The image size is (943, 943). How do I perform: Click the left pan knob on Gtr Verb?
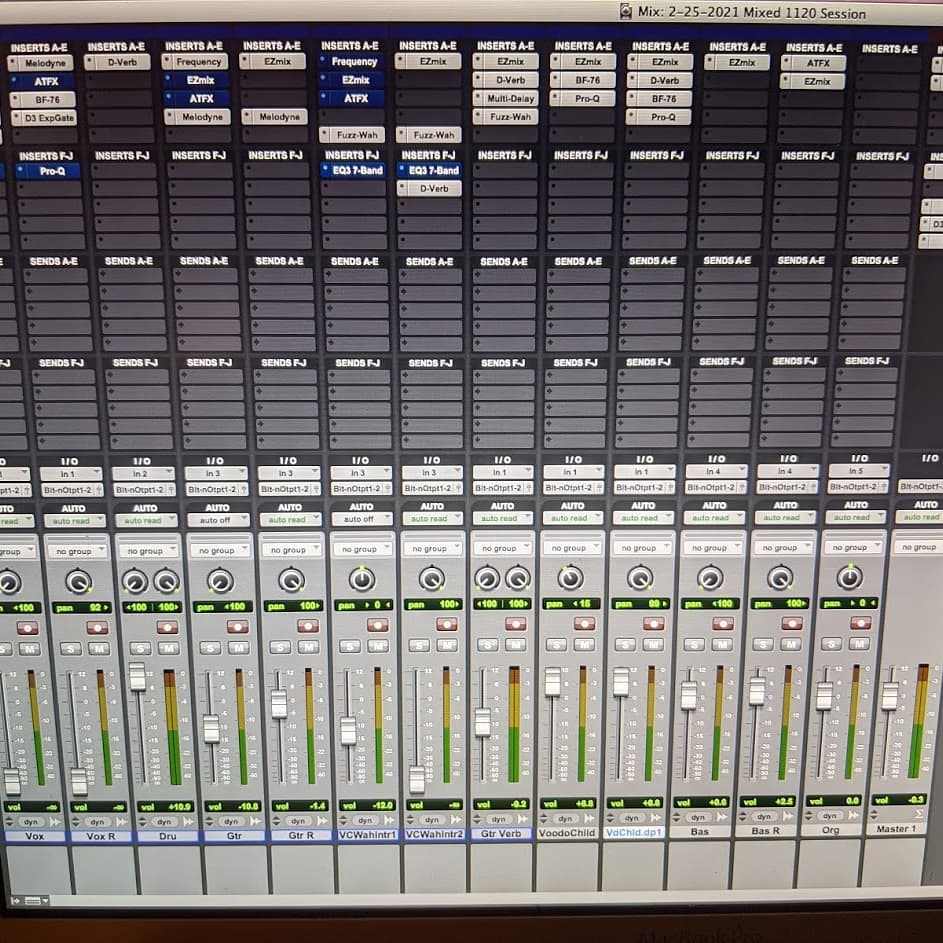[x=487, y=578]
